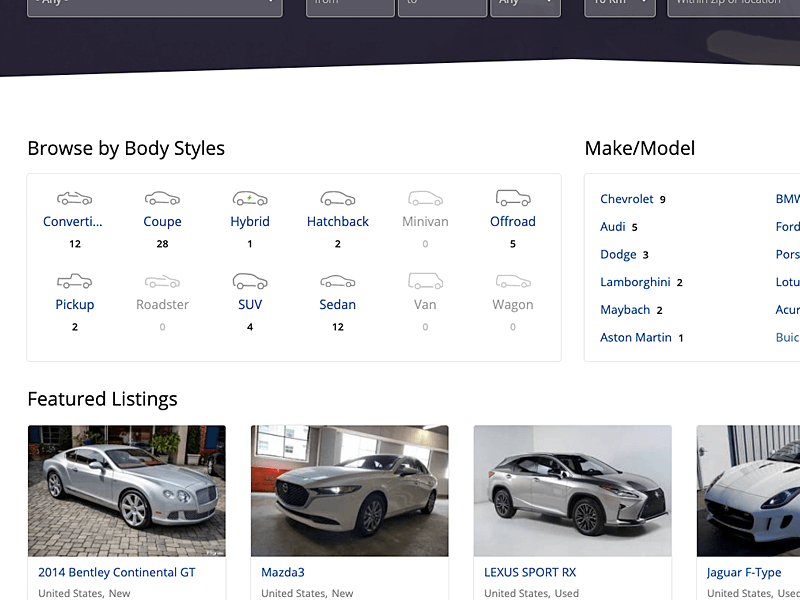The width and height of the screenshot is (800, 600).
Task: Open the Jaguar F-Type car photo
Action: (x=748, y=491)
